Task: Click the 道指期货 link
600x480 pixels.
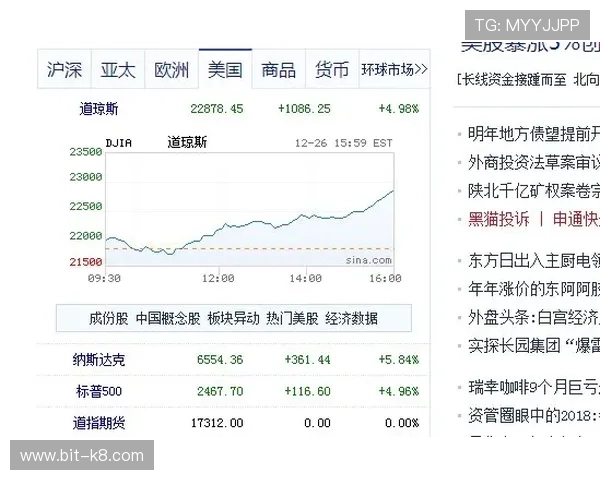Action: point(99,423)
